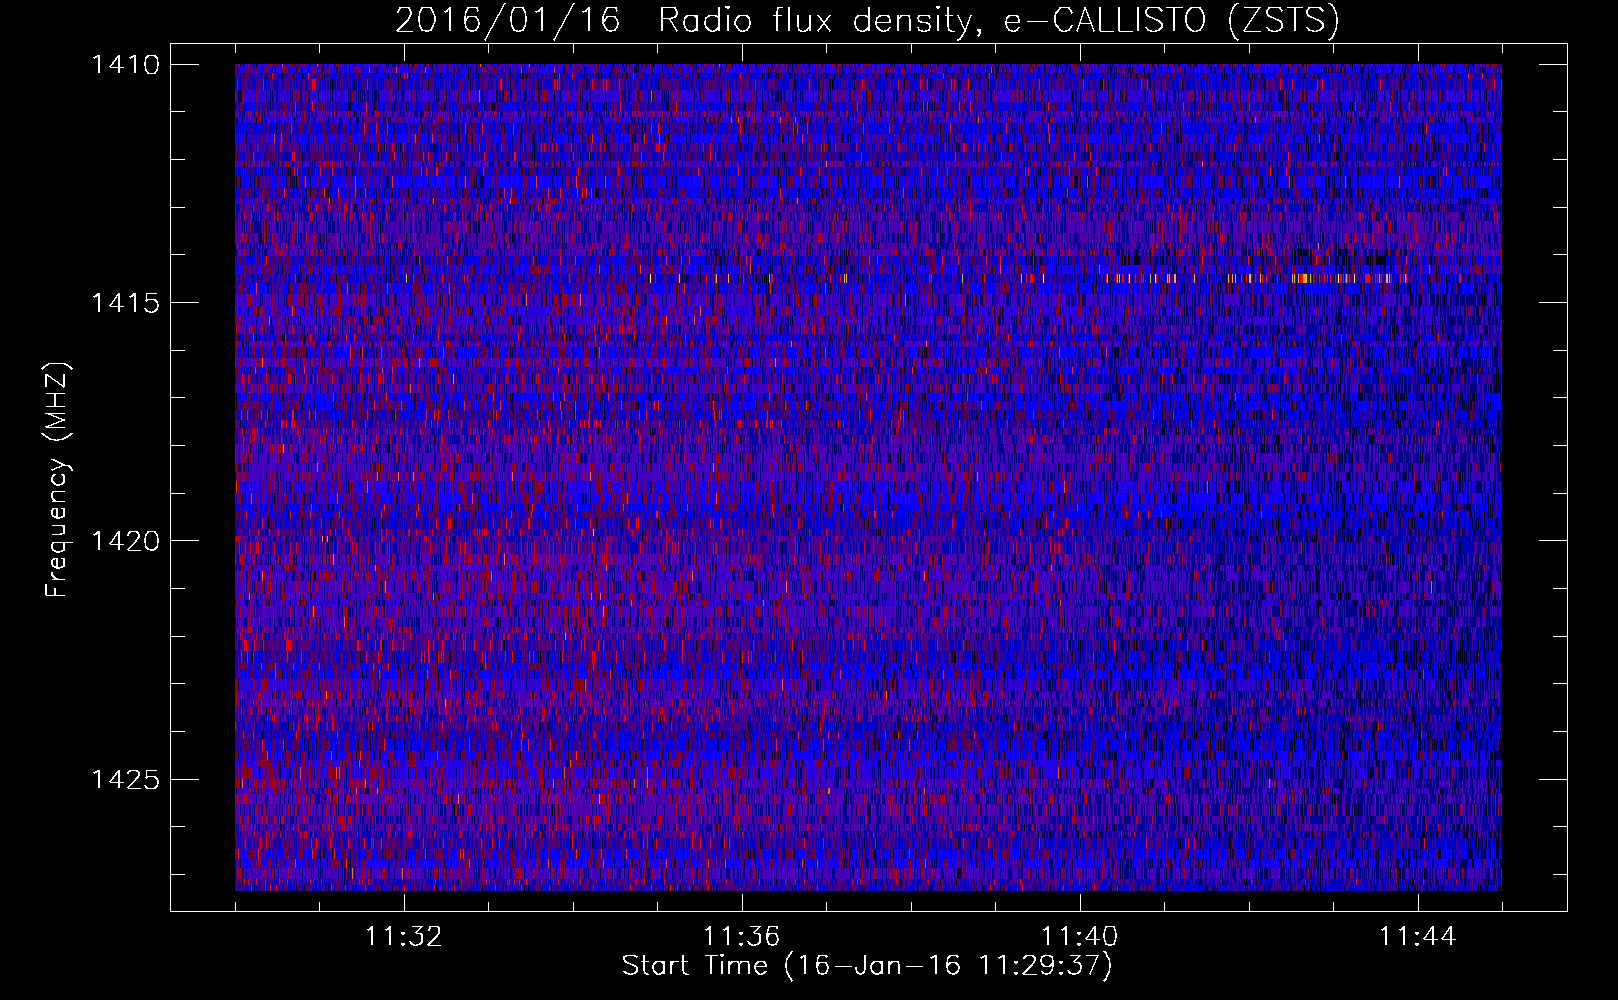Image resolution: width=1618 pixels, height=1000 pixels.
Task: Click the 11:36 time tick label
Action: click(x=742, y=937)
